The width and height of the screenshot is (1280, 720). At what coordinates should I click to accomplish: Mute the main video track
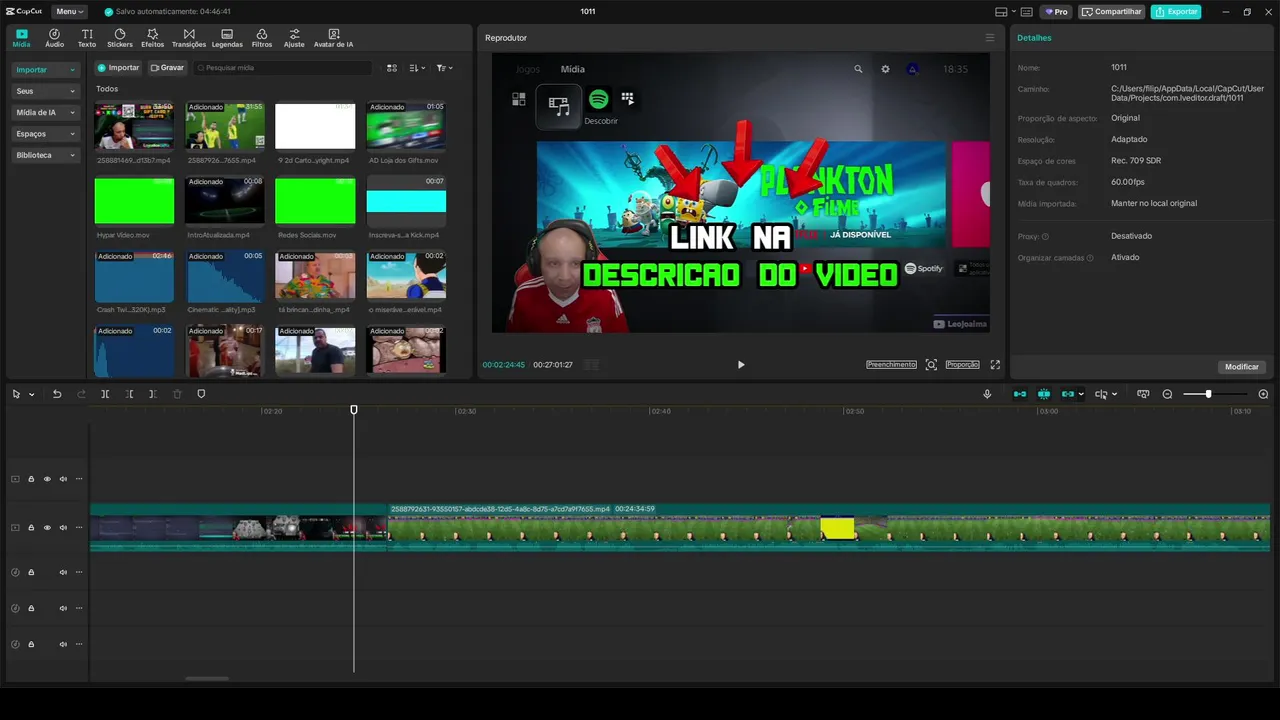pyautogui.click(x=63, y=528)
